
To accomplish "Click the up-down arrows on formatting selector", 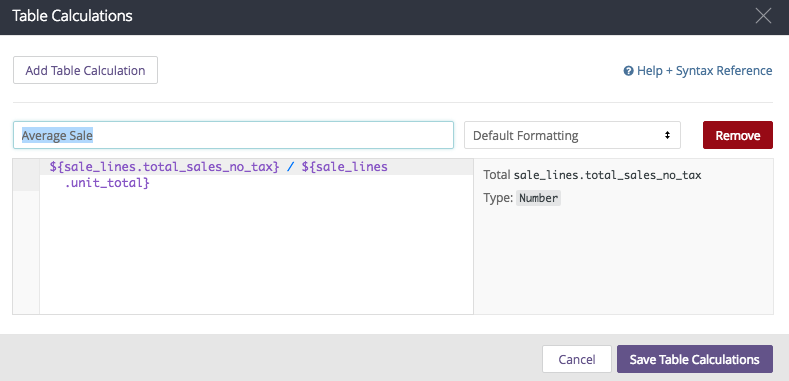I will 667,135.
